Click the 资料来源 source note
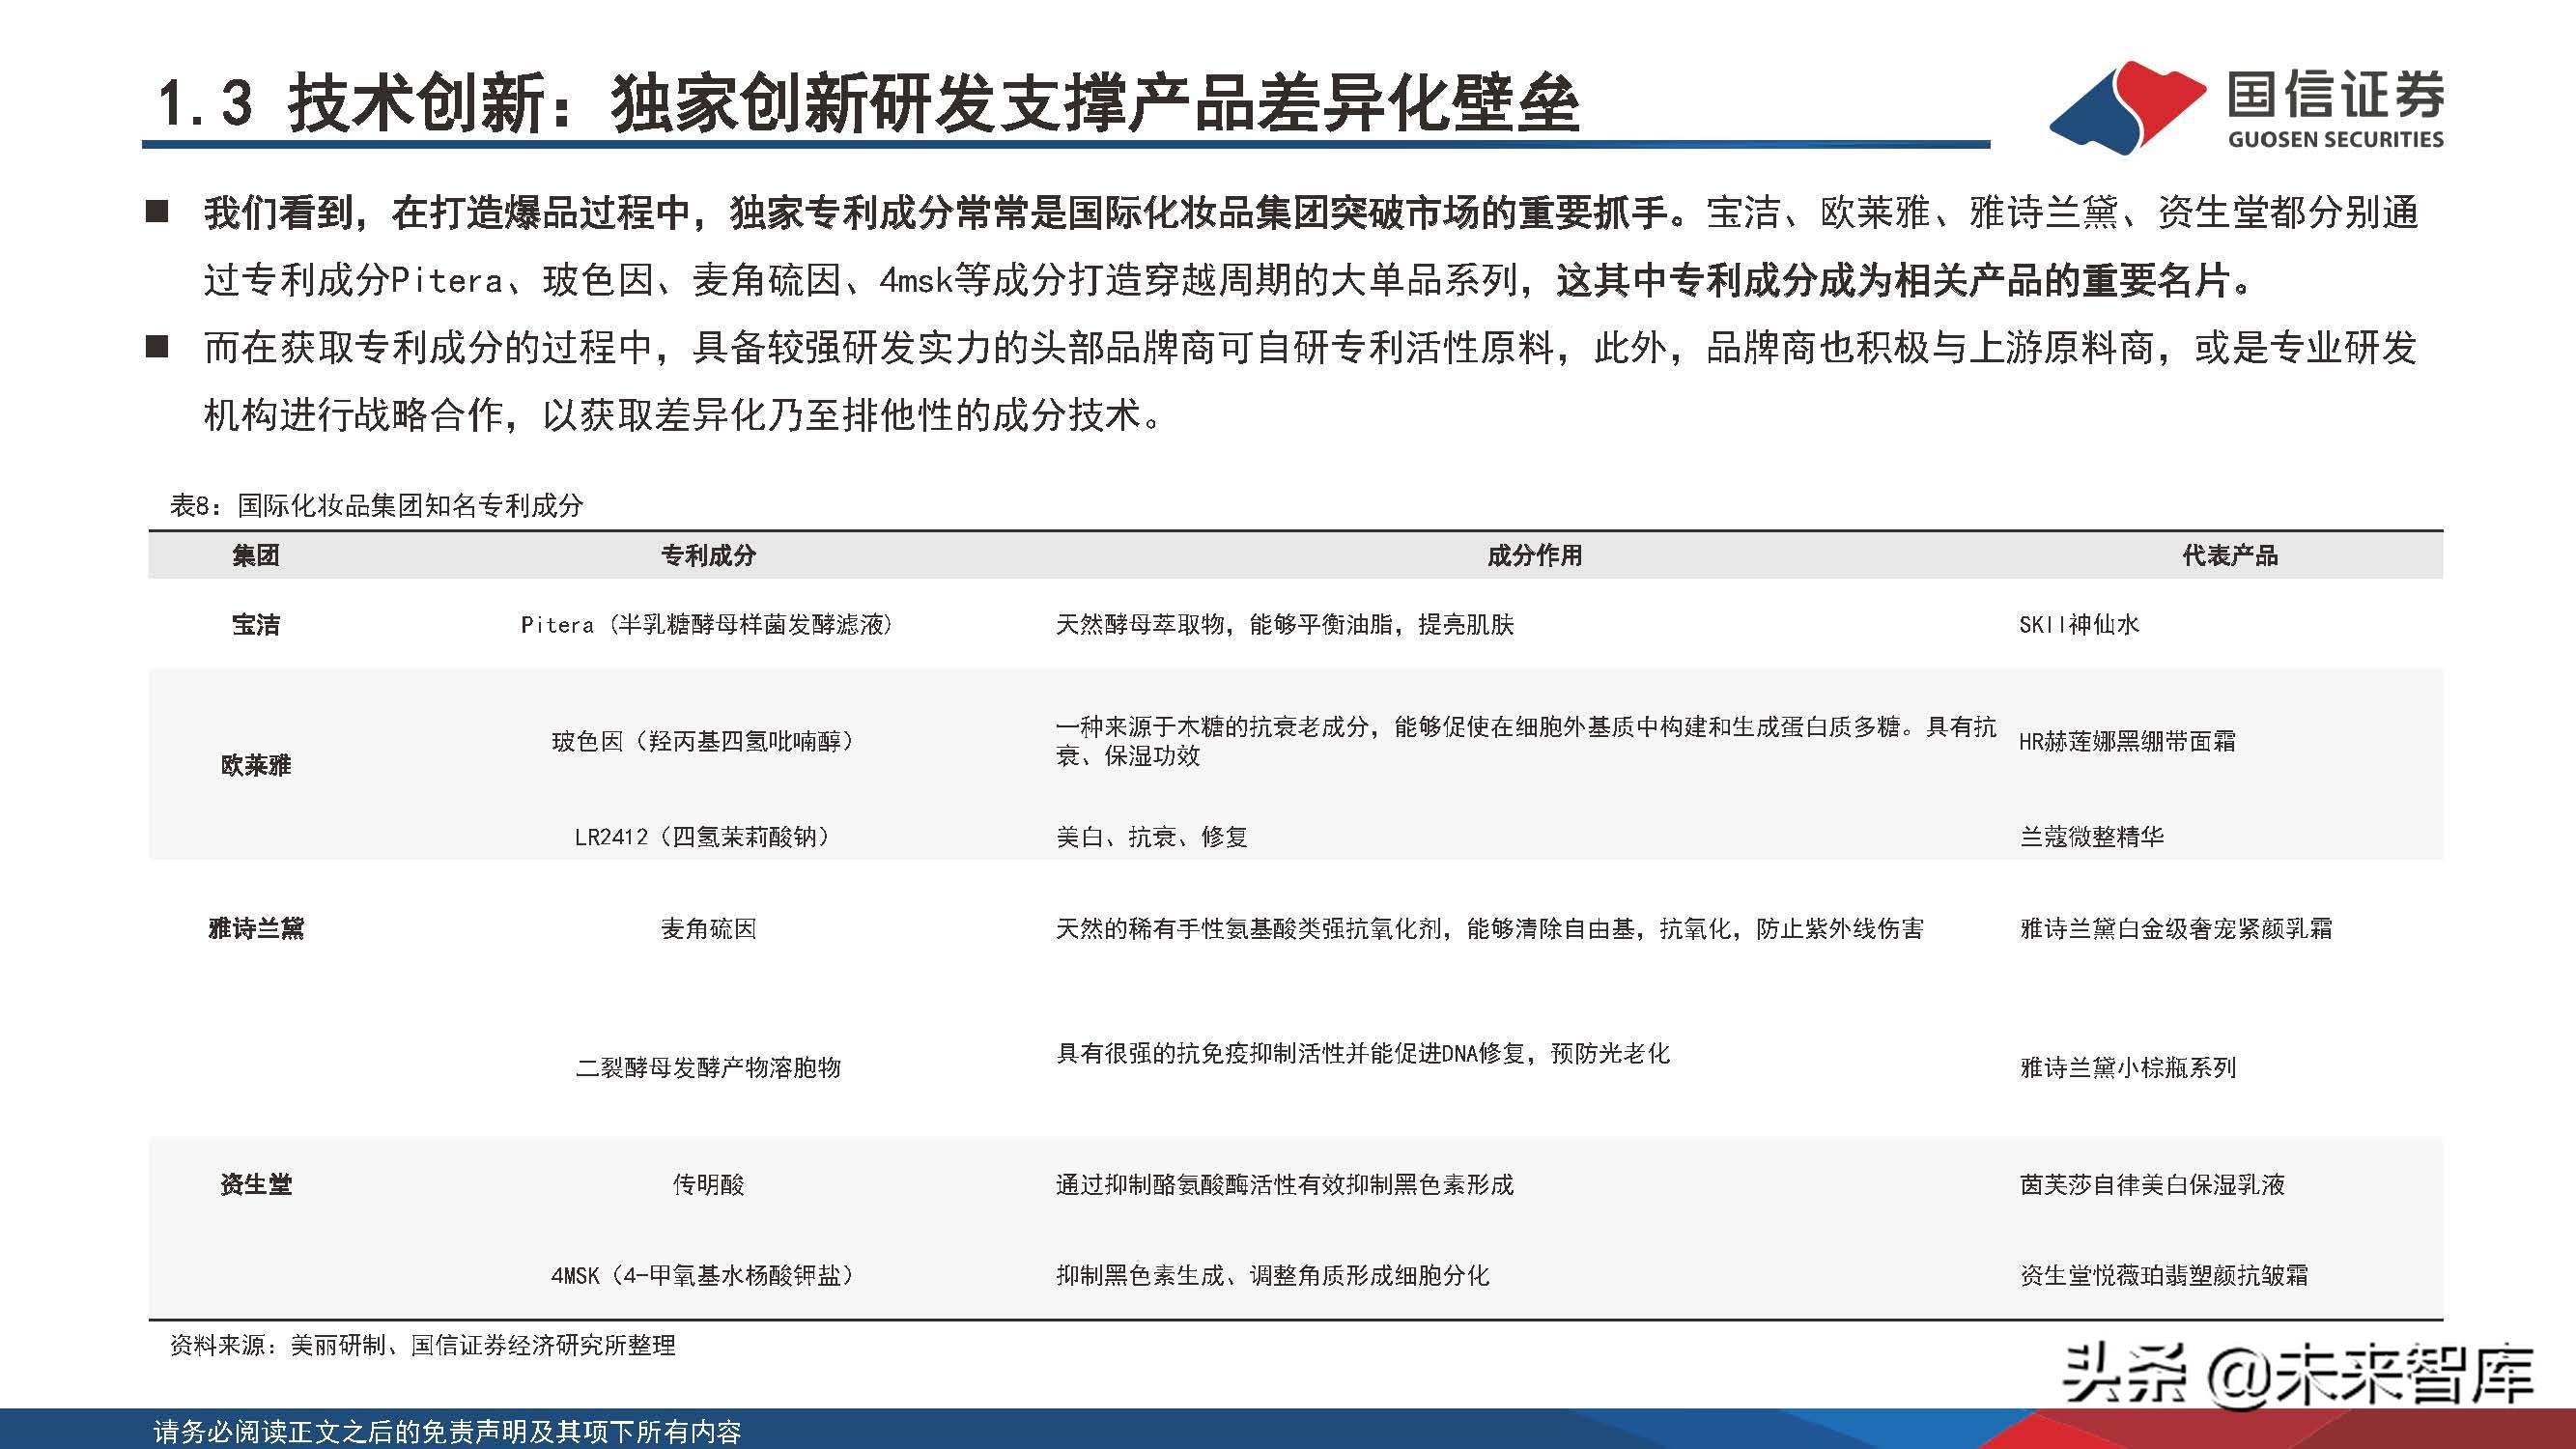The height and width of the screenshot is (1449, 2576). click(x=422, y=1345)
